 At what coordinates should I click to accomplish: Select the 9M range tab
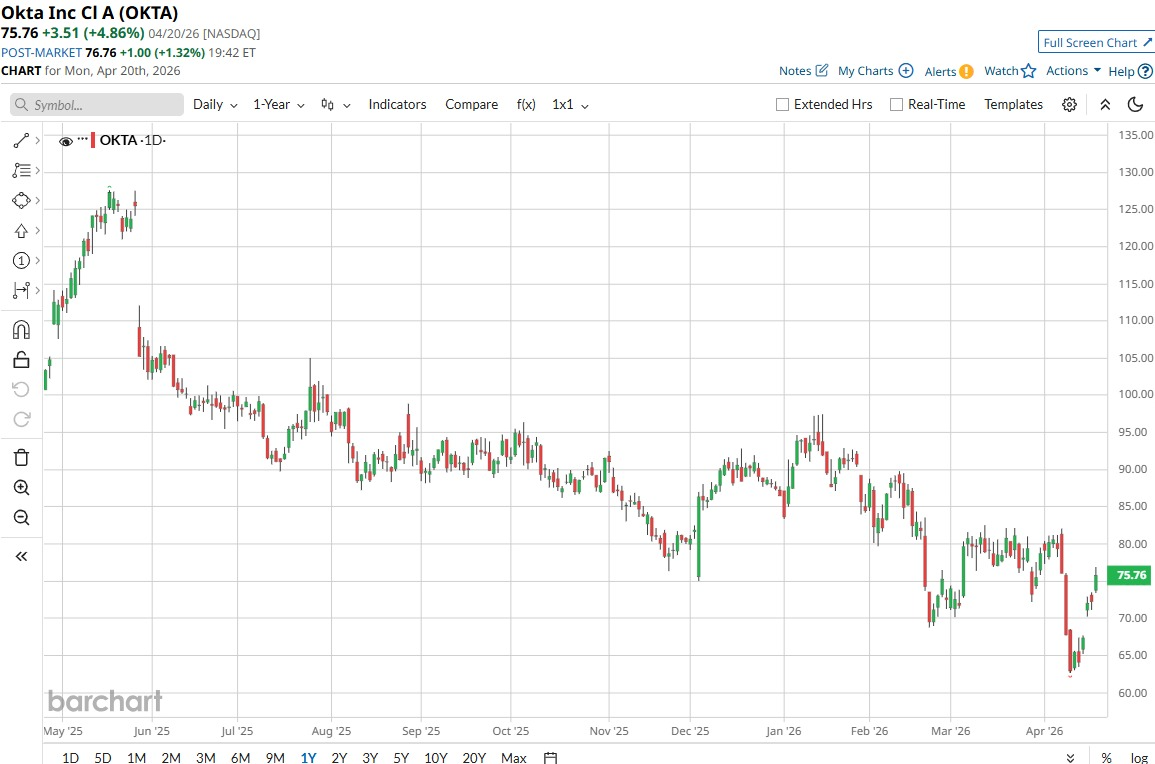point(275,757)
